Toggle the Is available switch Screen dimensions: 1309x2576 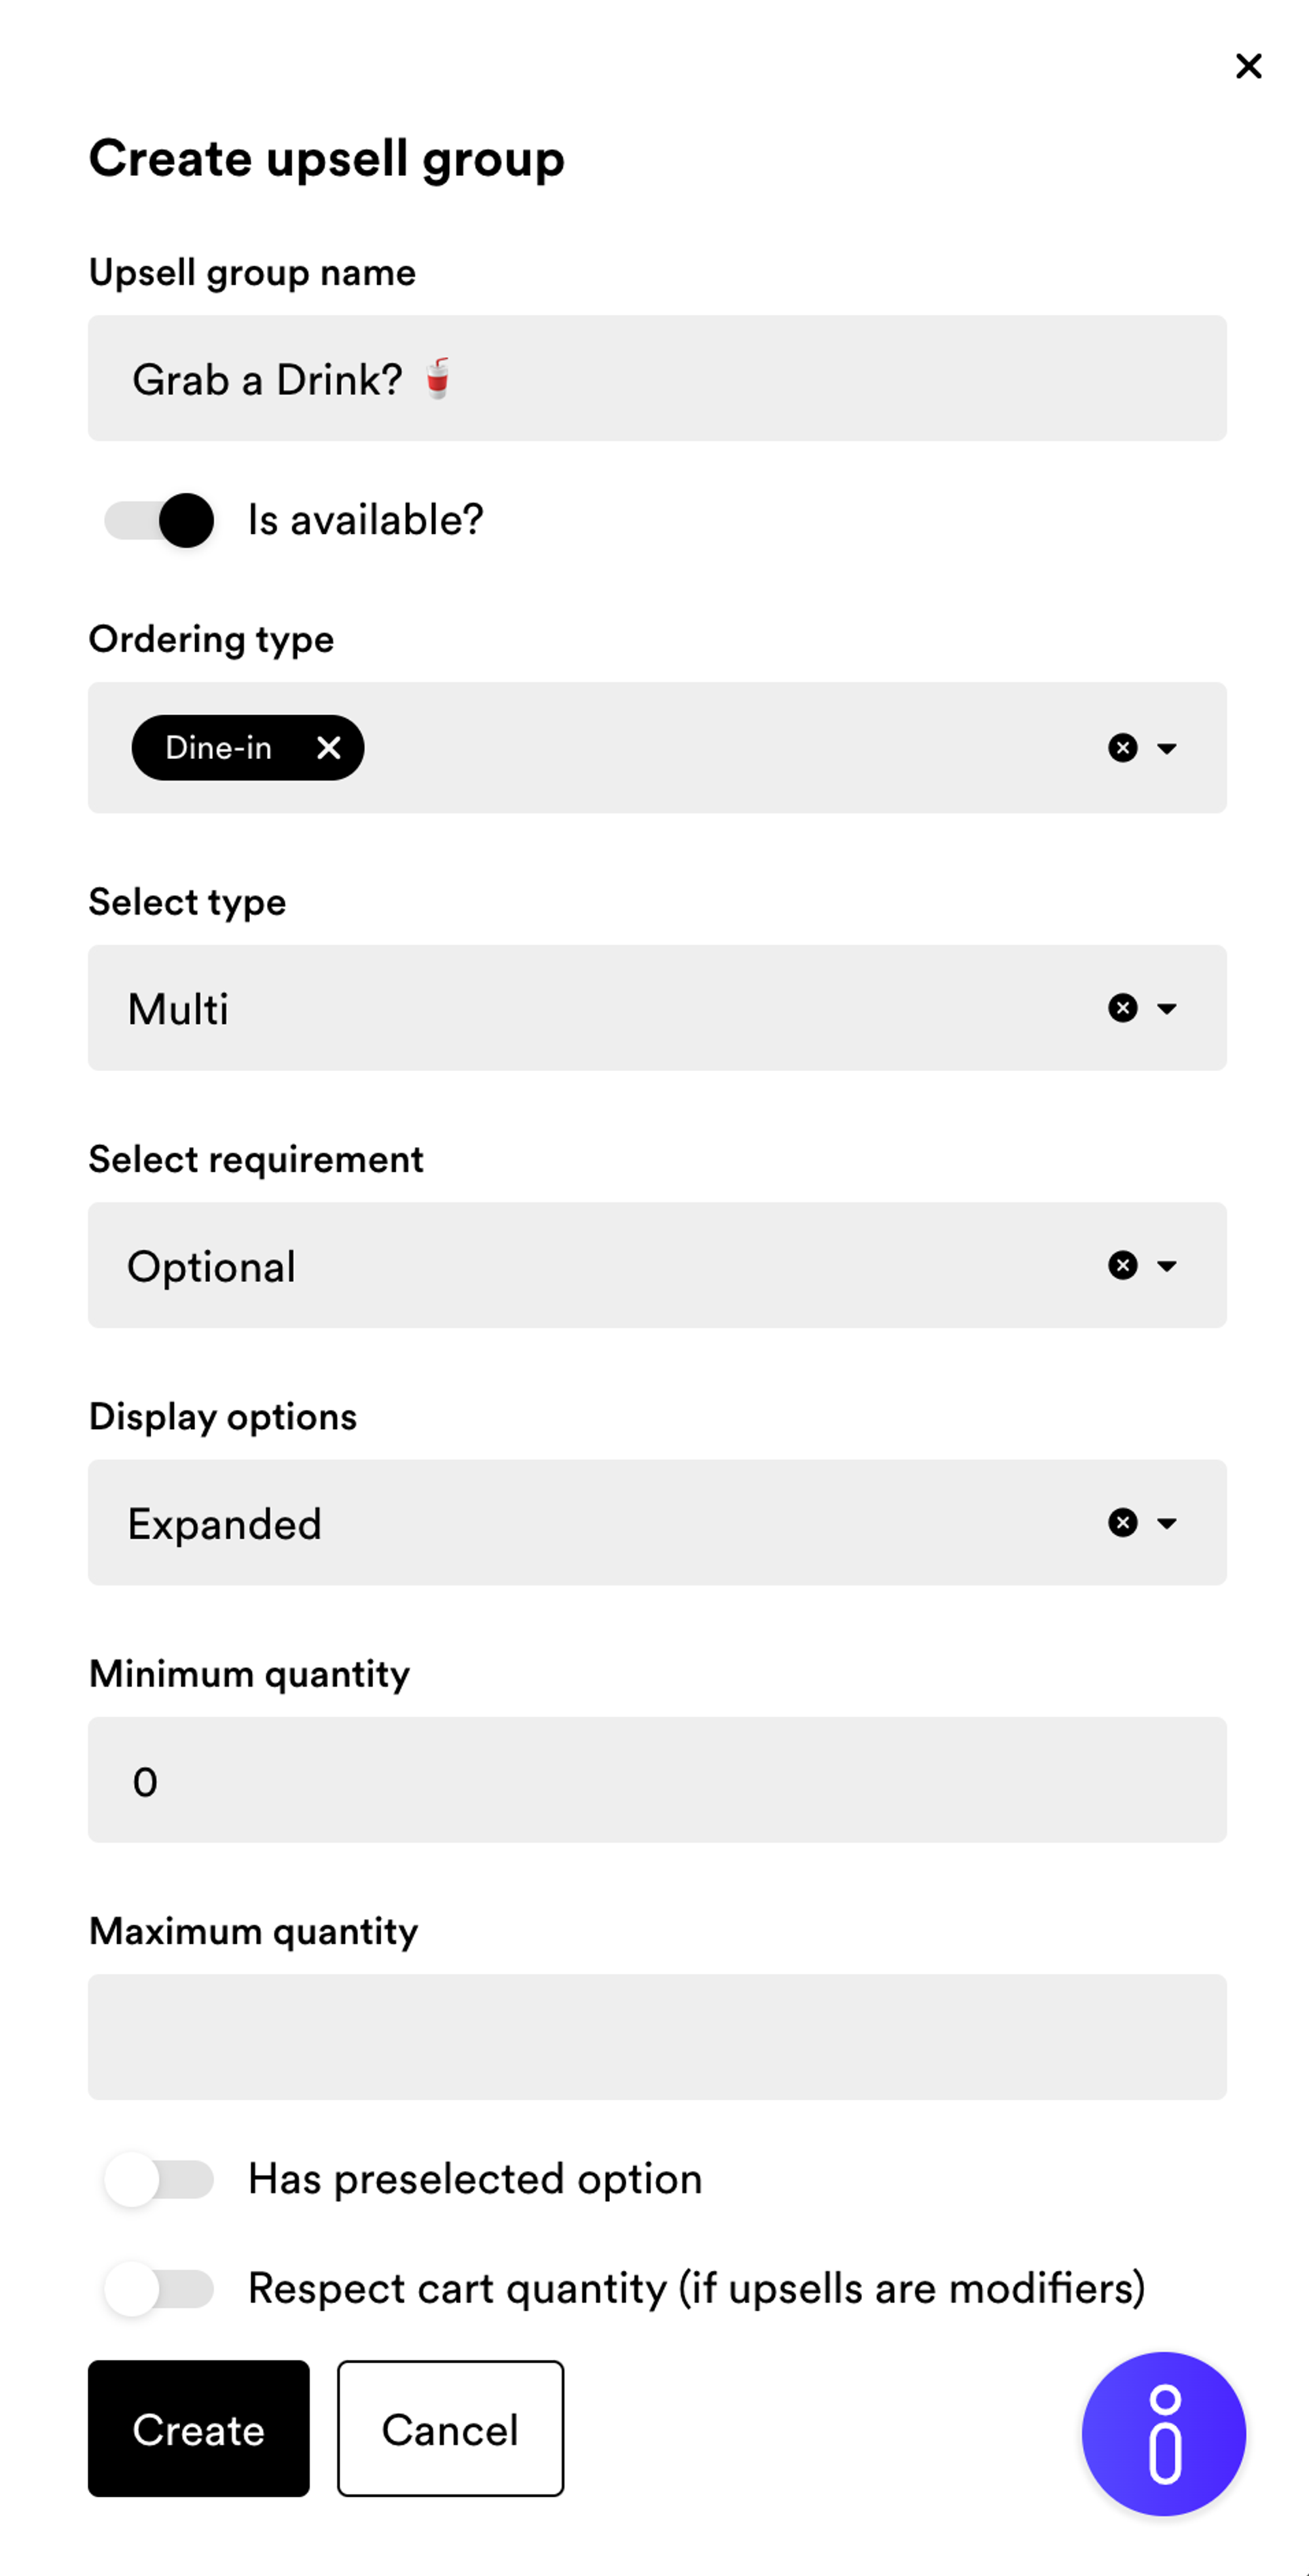160,520
